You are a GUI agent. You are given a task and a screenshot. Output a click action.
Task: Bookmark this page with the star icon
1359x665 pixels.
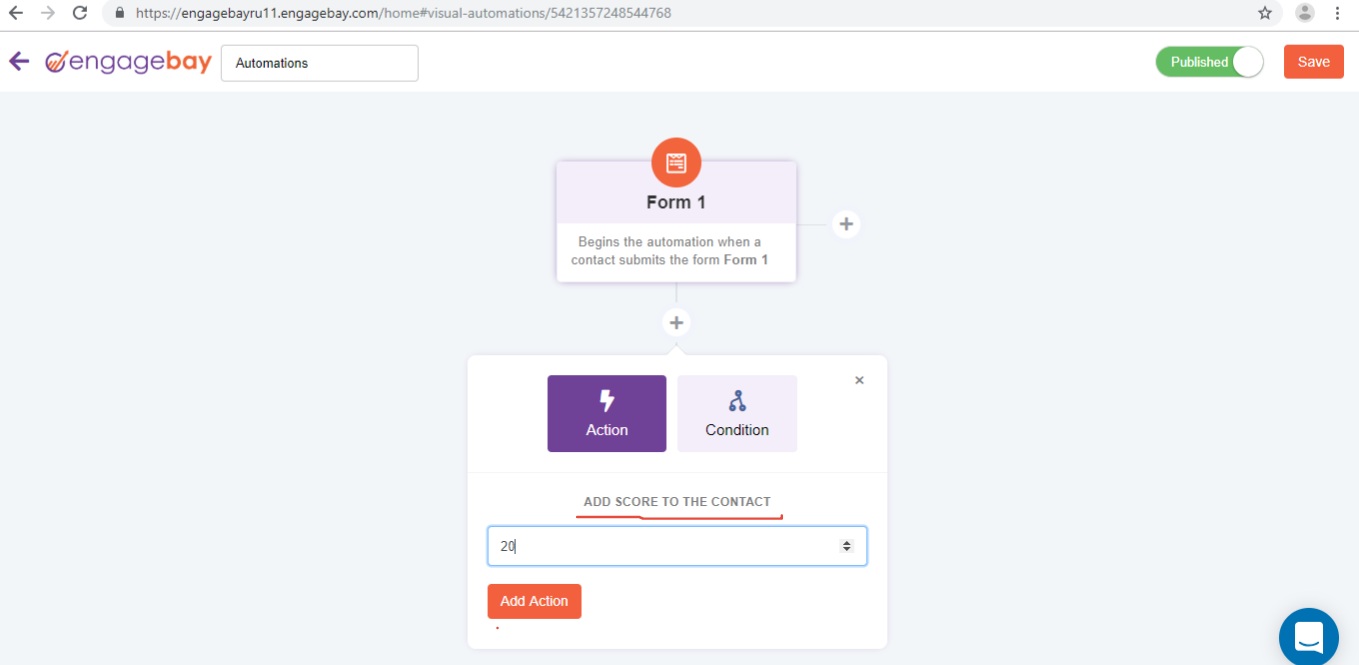pyautogui.click(x=1265, y=13)
